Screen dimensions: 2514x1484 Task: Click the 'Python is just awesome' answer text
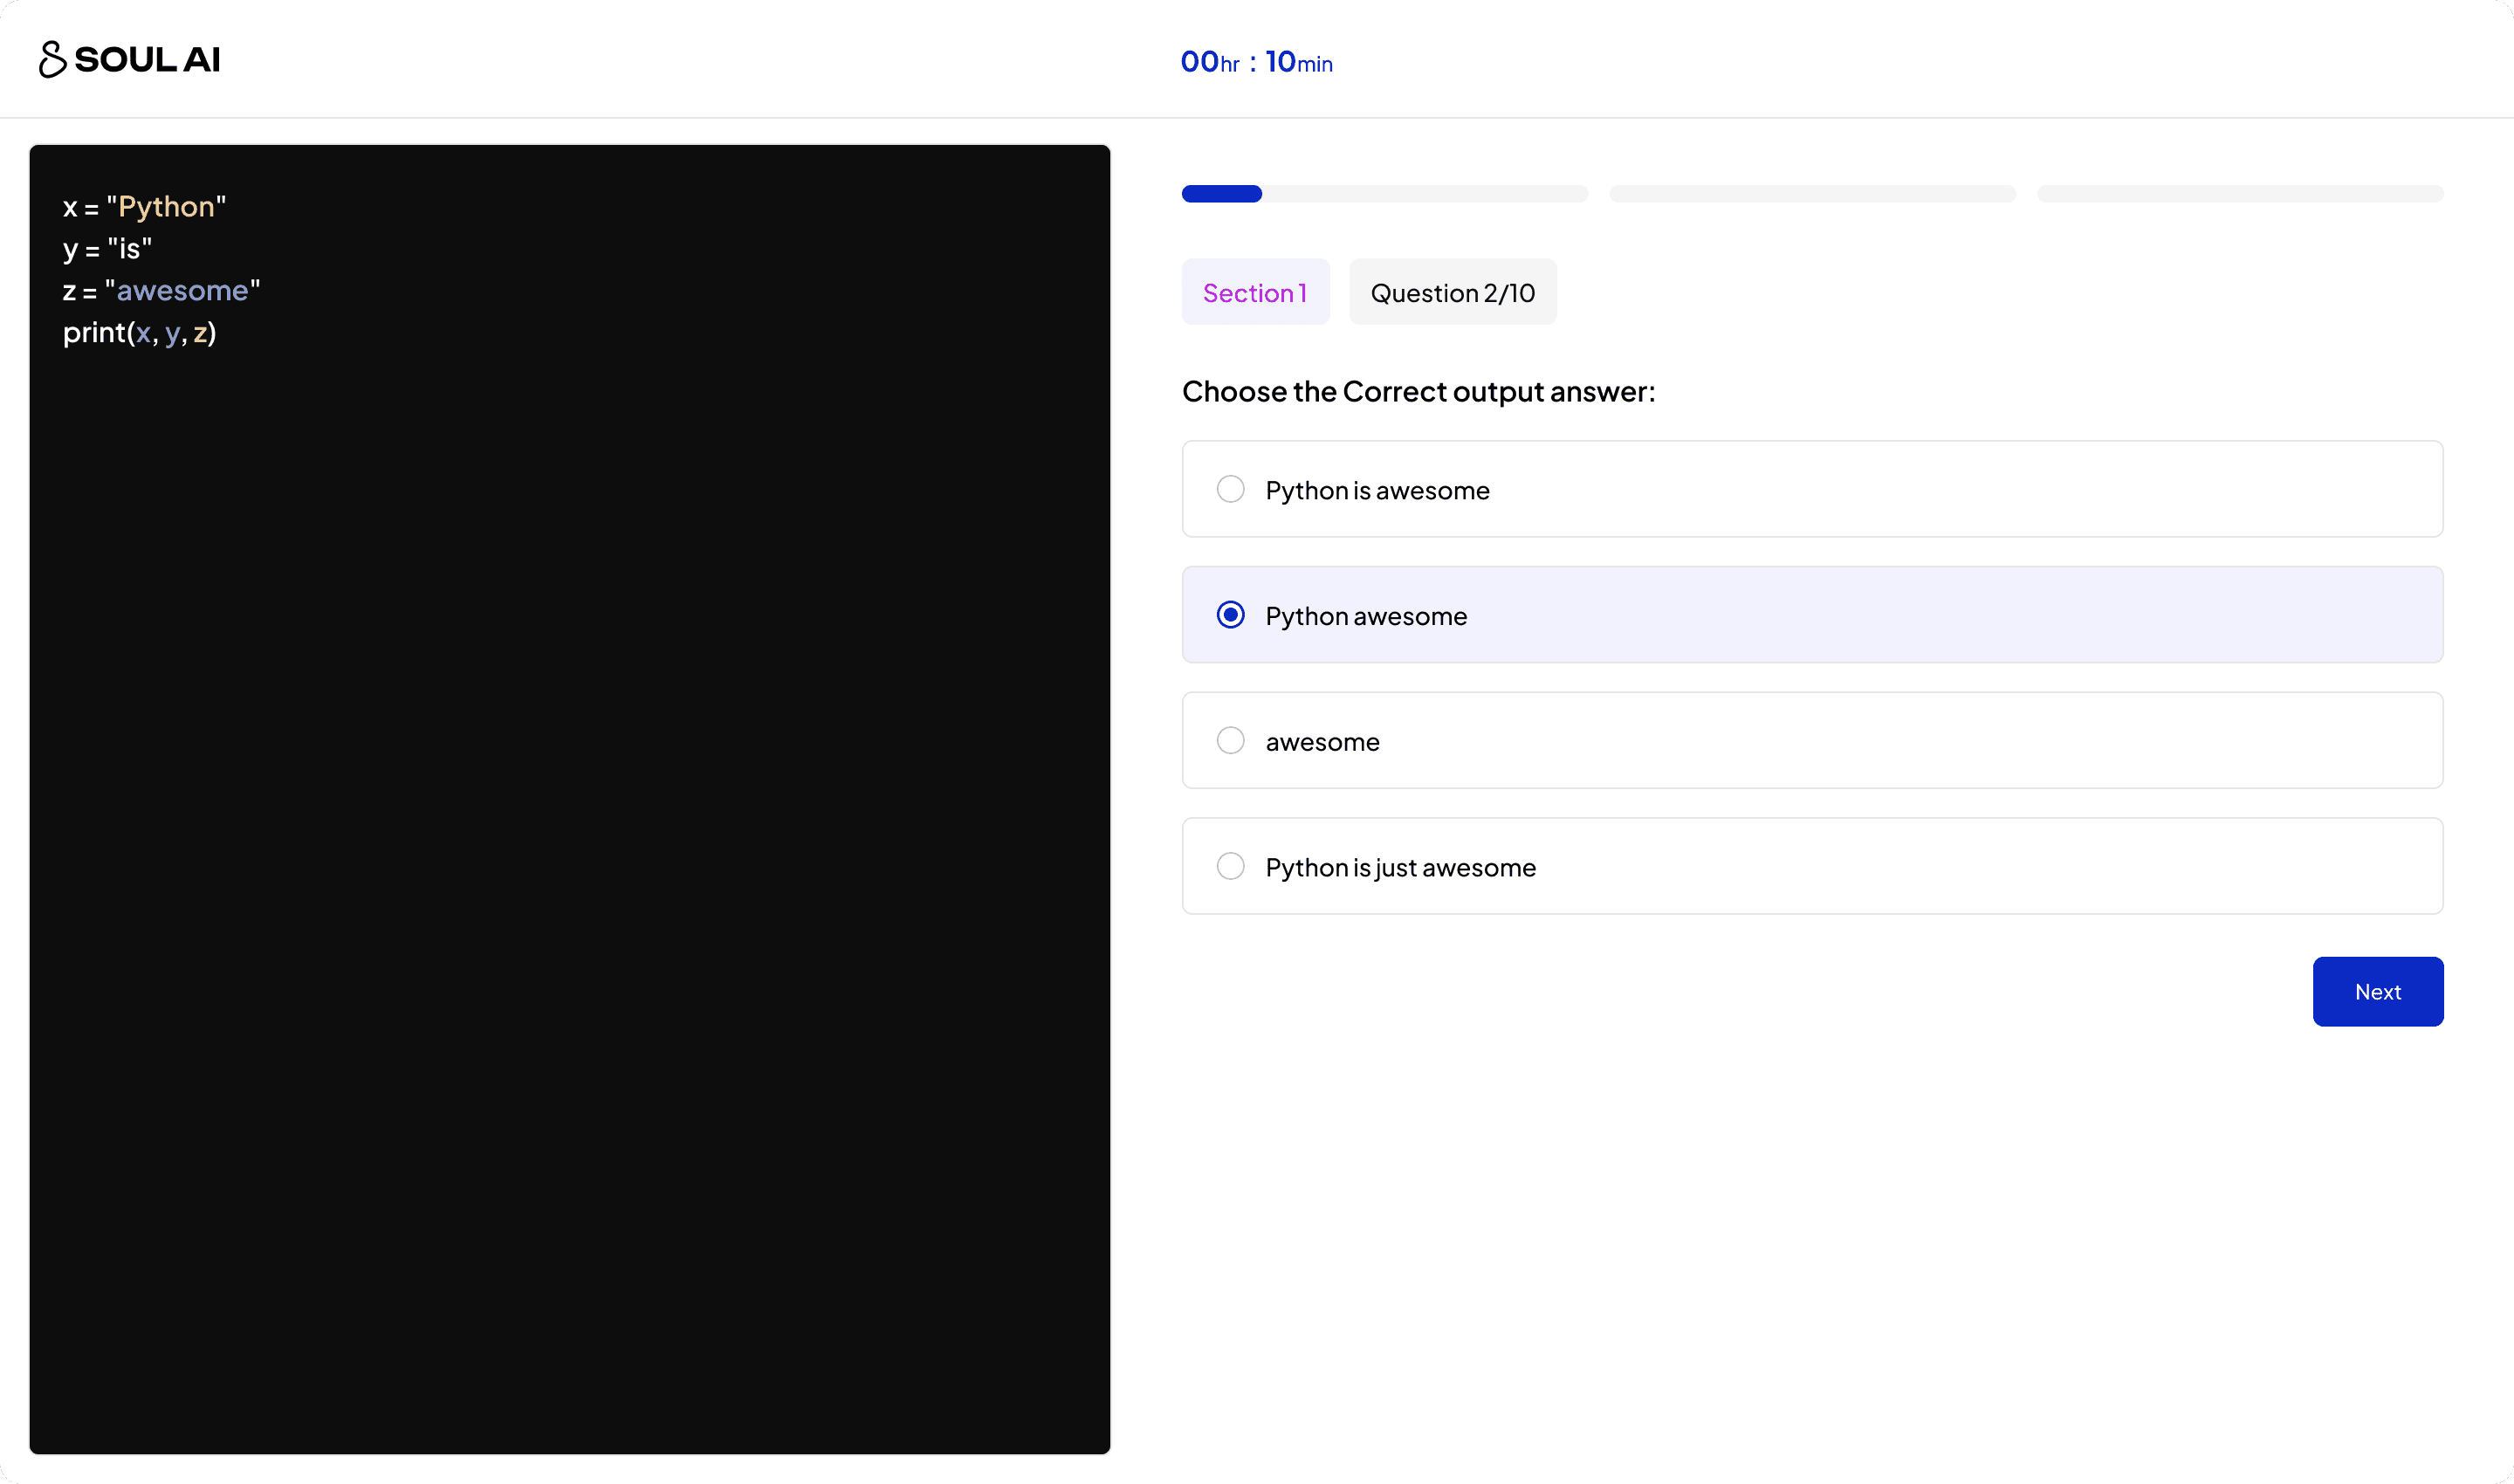point(1400,867)
